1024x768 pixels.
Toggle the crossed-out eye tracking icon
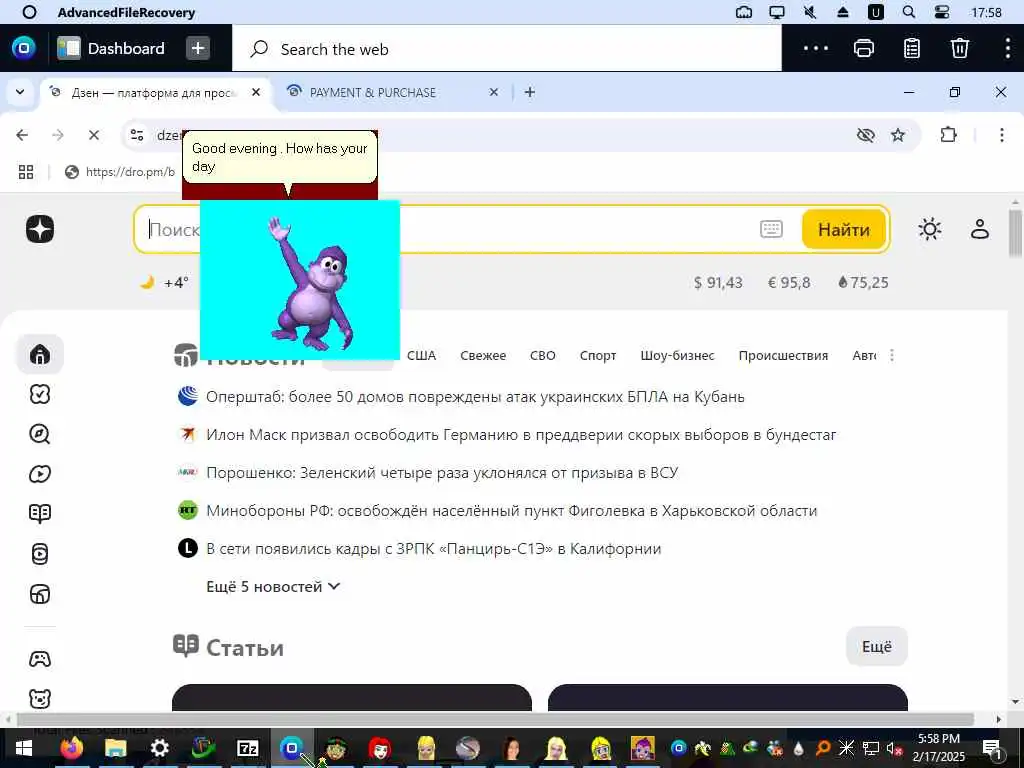865,135
